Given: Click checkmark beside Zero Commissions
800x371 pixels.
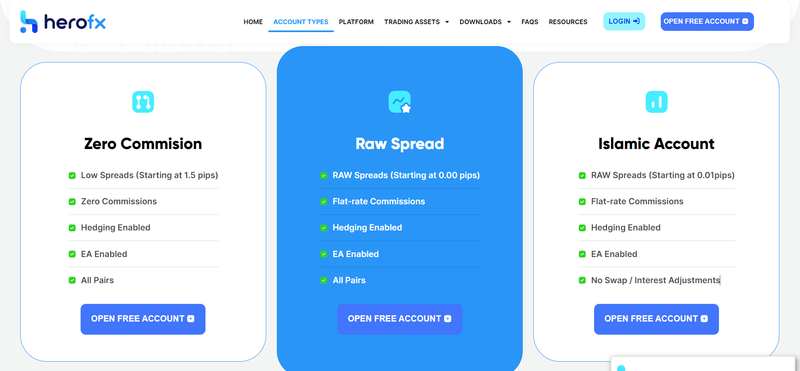Looking at the screenshot, I should 72,202.
